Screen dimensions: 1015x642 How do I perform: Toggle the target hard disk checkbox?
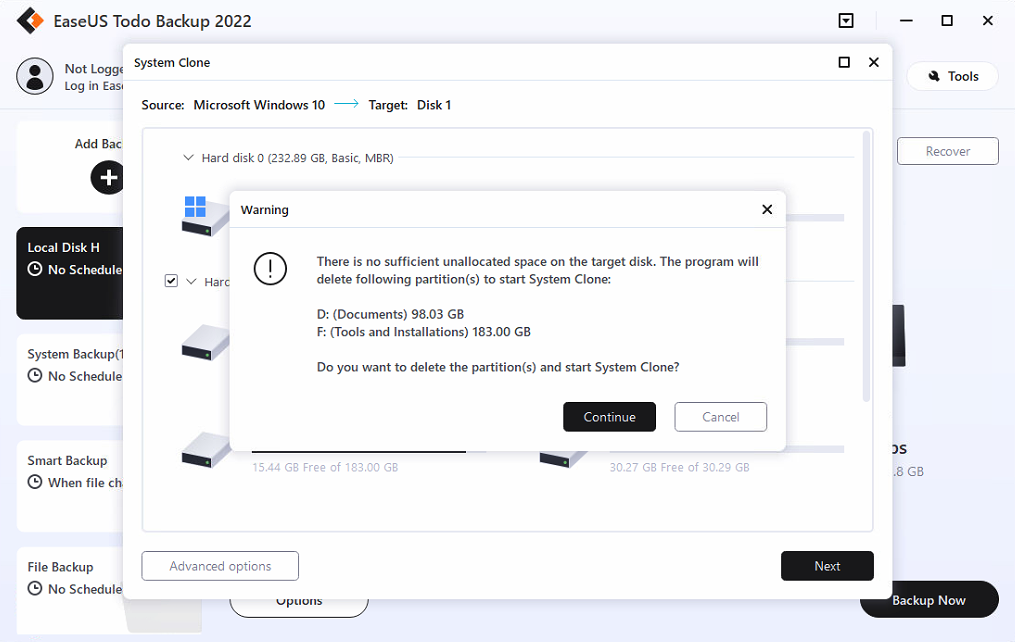click(171, 281)
